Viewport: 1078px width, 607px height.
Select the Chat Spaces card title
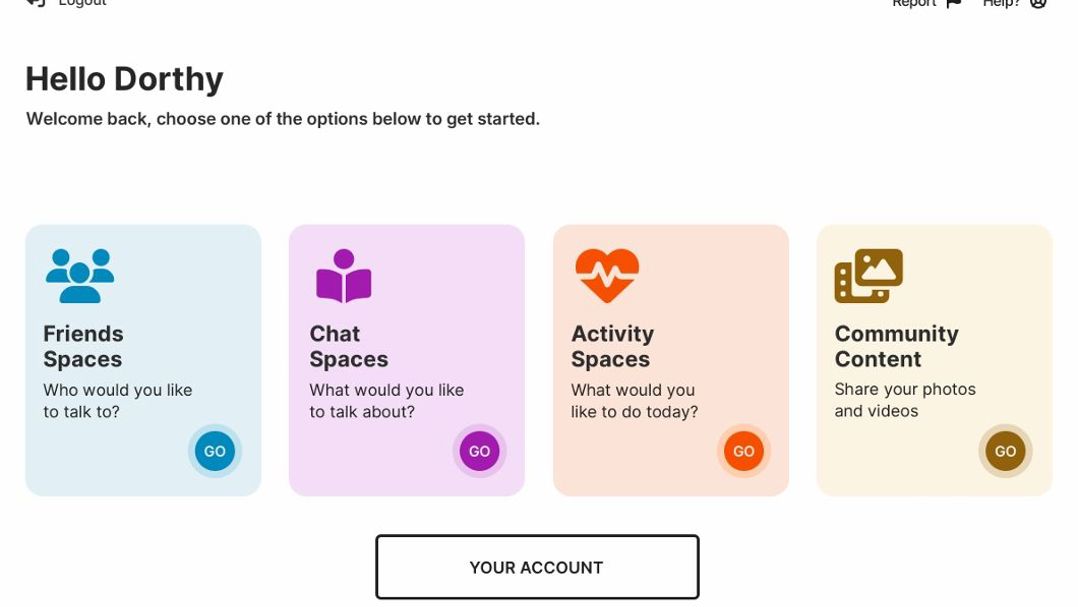[x=348, y=346]
